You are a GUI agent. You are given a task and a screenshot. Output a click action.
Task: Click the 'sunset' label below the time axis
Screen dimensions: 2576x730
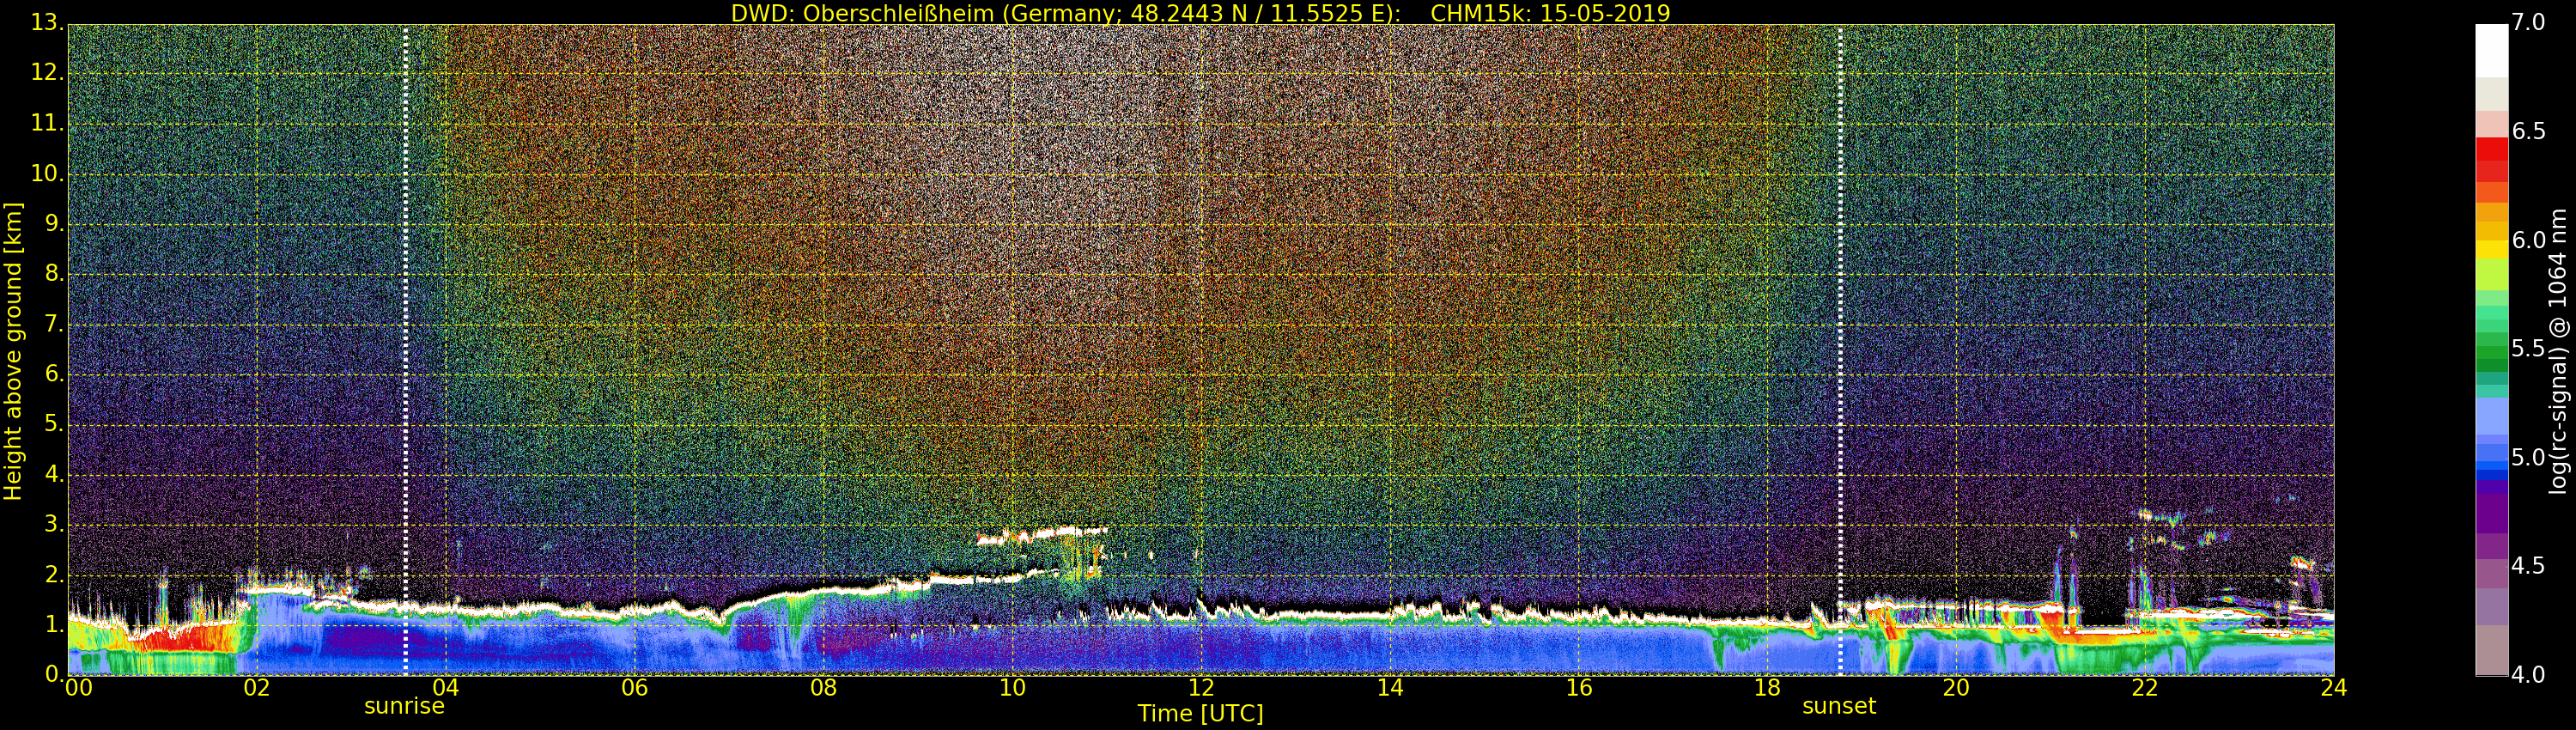point(1838,706)
